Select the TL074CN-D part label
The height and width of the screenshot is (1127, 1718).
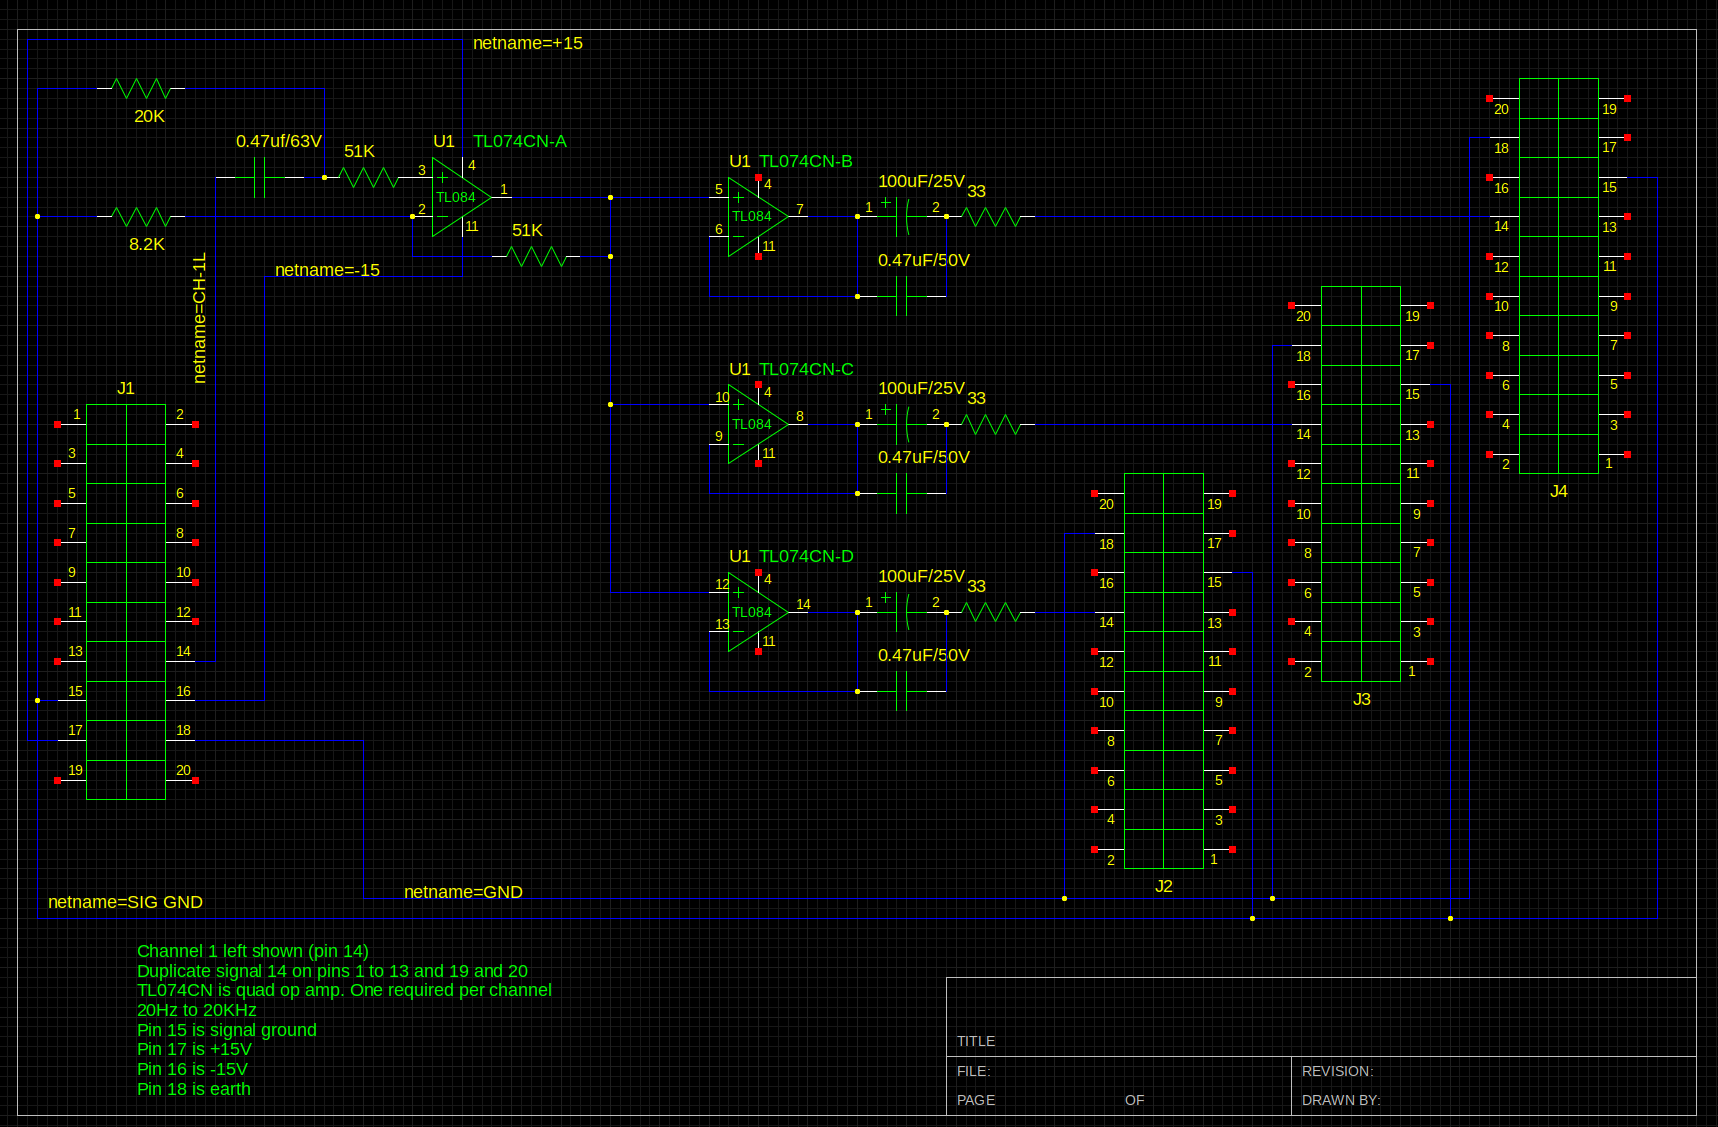806,556
